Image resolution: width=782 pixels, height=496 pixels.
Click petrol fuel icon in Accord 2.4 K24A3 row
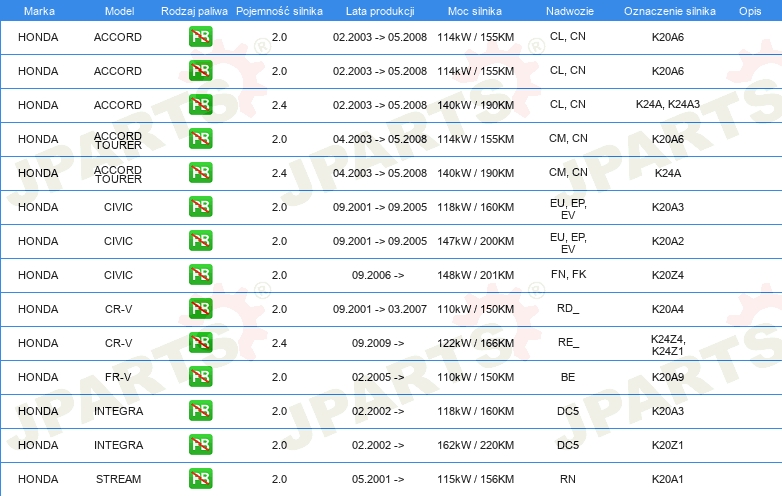point(200,105)
